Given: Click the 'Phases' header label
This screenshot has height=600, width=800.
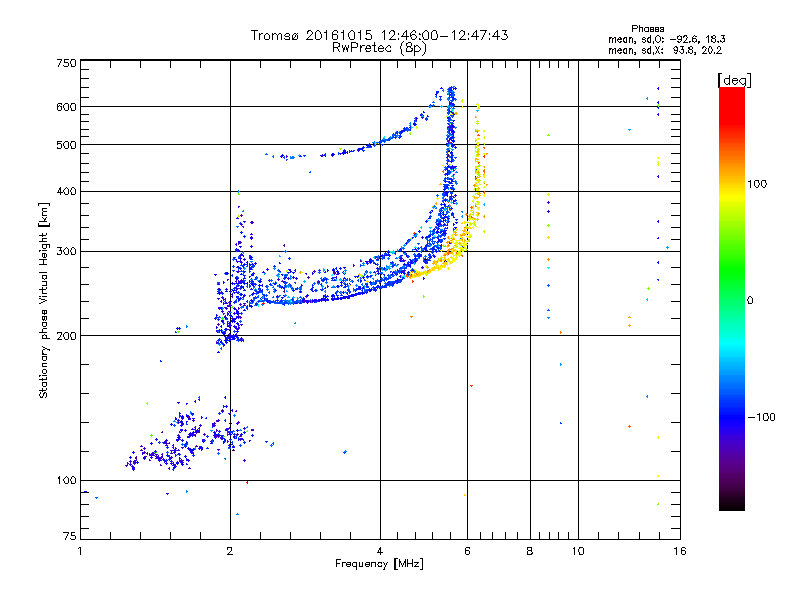Looking at the screenshot, I should click(x=647, y=29).
